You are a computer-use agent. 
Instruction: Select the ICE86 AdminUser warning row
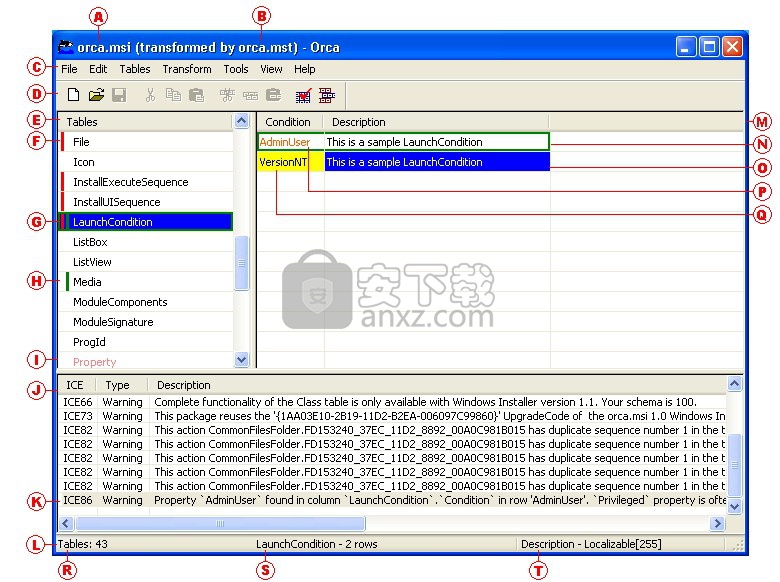point(392,500)
